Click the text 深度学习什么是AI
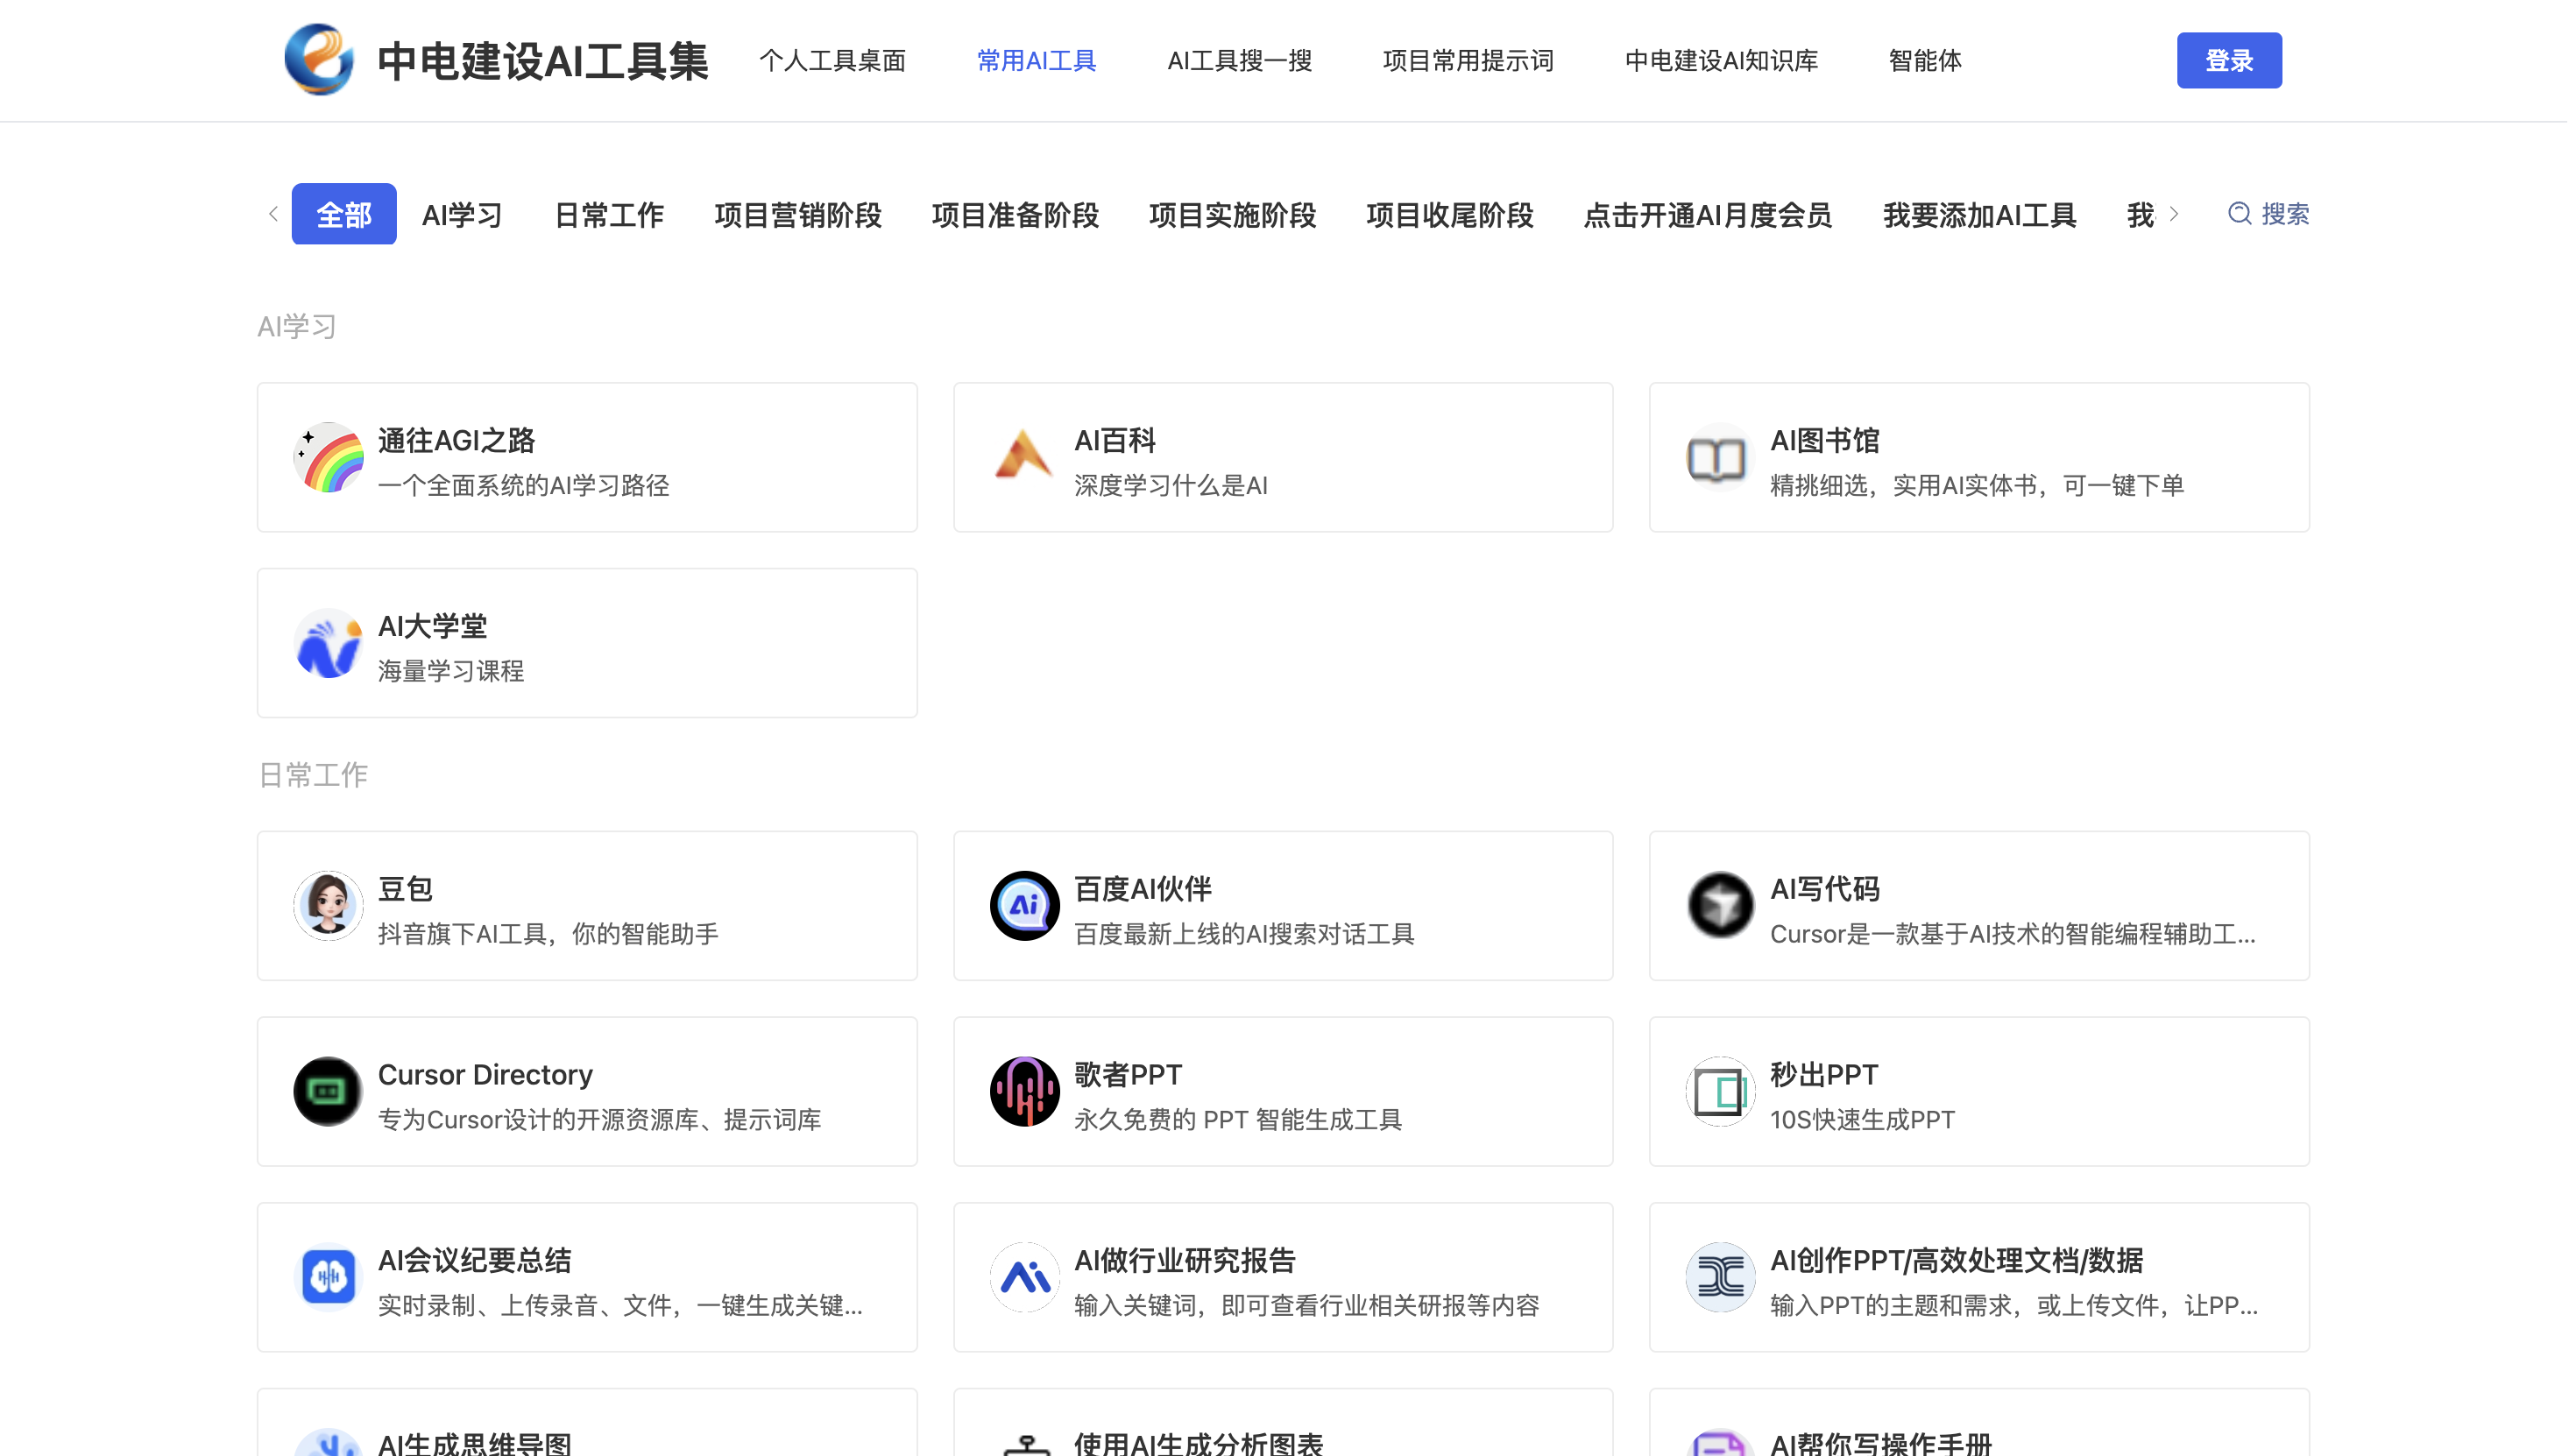2576x1456 pixels. tap(1174, 487)
